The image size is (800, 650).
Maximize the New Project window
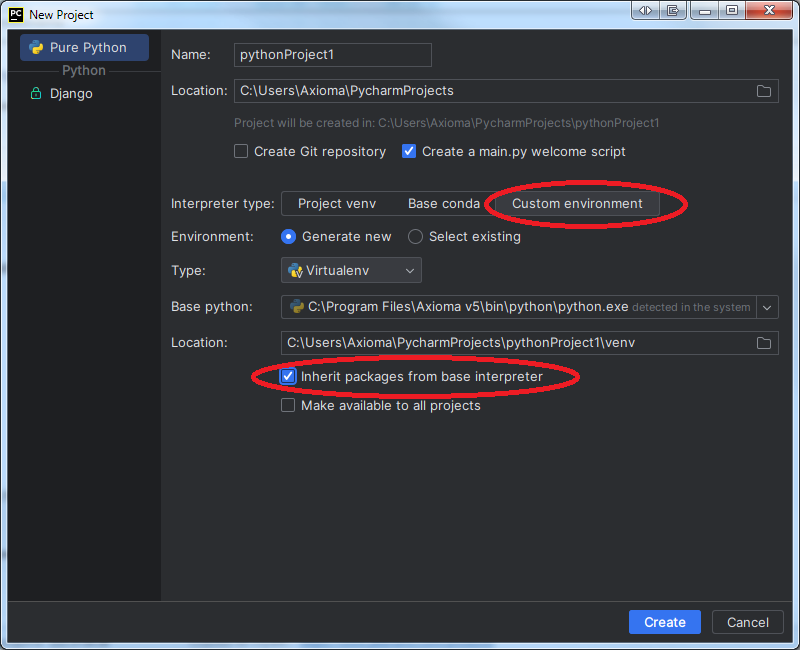[732, 10]
